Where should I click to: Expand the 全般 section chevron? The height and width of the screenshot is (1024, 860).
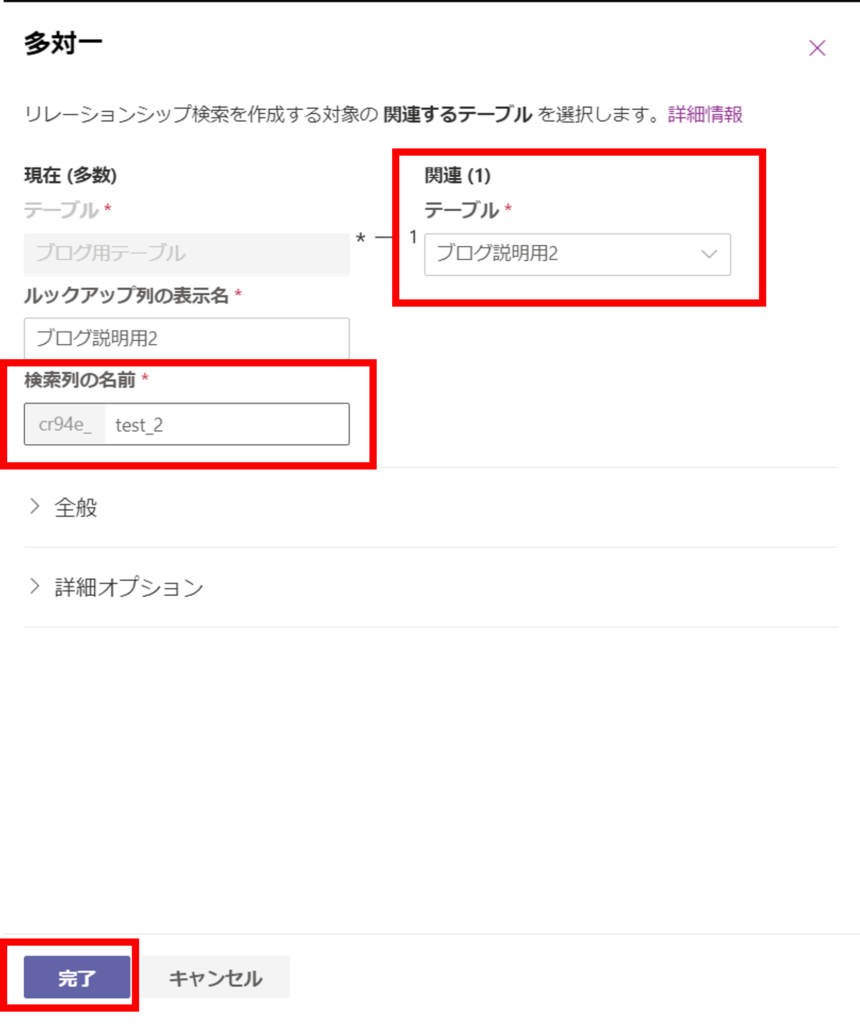pos(35,506)
